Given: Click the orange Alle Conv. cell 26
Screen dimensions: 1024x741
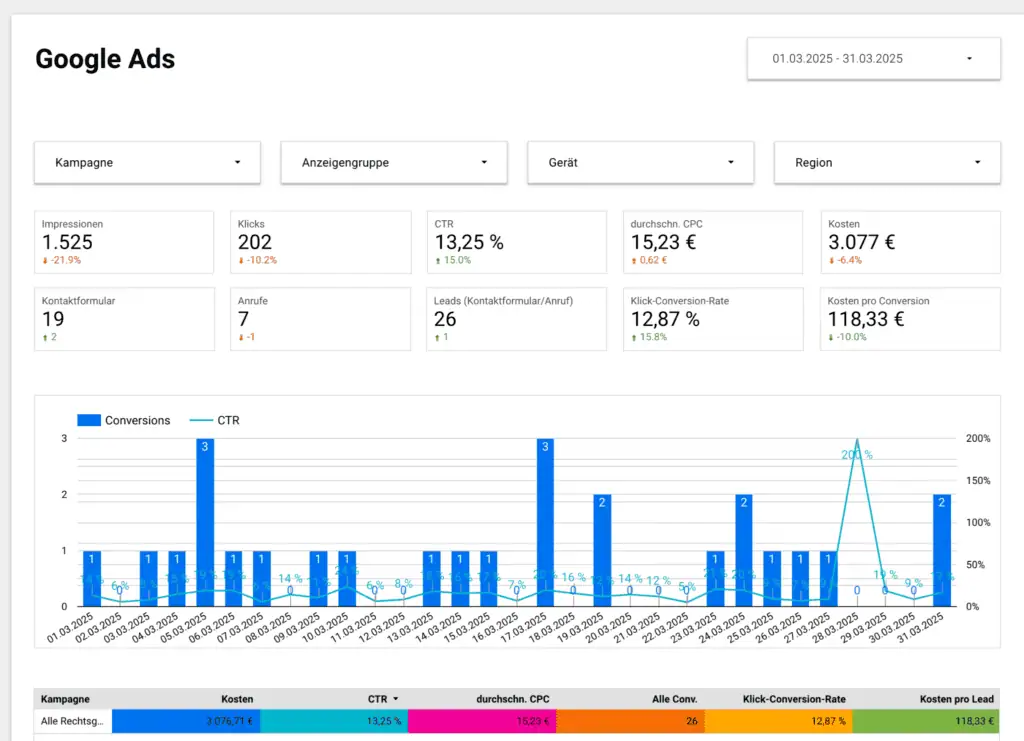Looking at the screenshot, I should (x=630, y=721).
